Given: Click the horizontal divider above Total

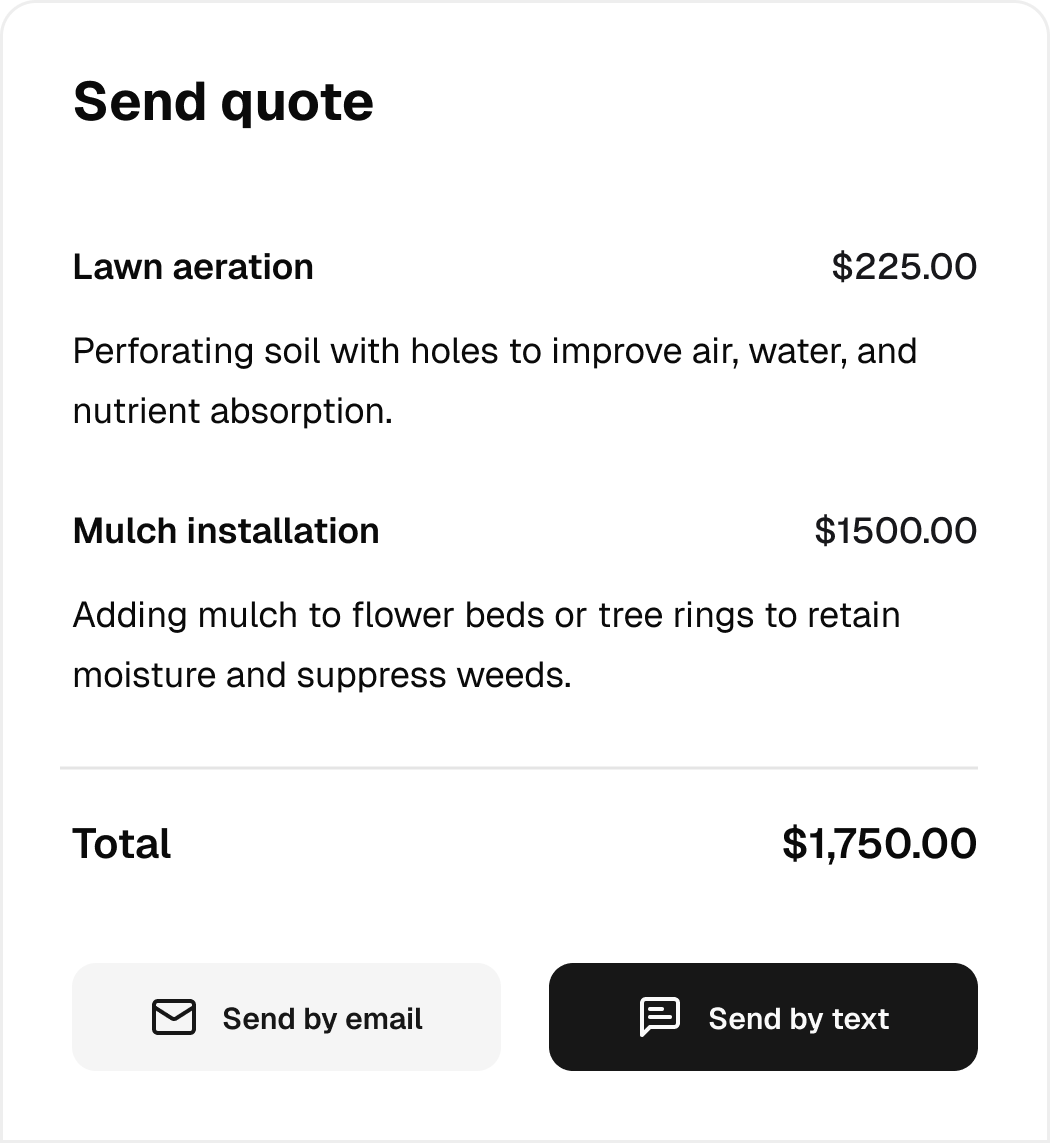Looking at the screenshot, I should click(518, 768).
